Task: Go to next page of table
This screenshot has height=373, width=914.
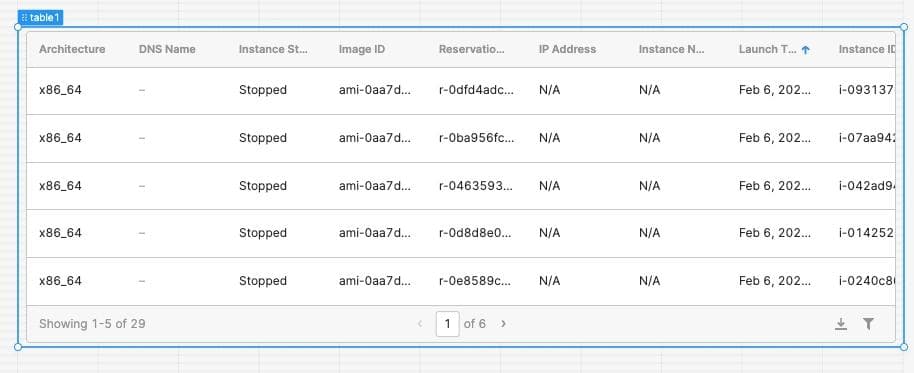Action: (x=504, y=323)
